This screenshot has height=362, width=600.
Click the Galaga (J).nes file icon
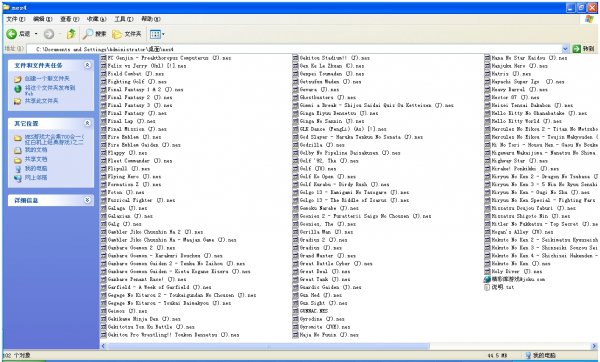pyautogui.click(x=103, y=208)
